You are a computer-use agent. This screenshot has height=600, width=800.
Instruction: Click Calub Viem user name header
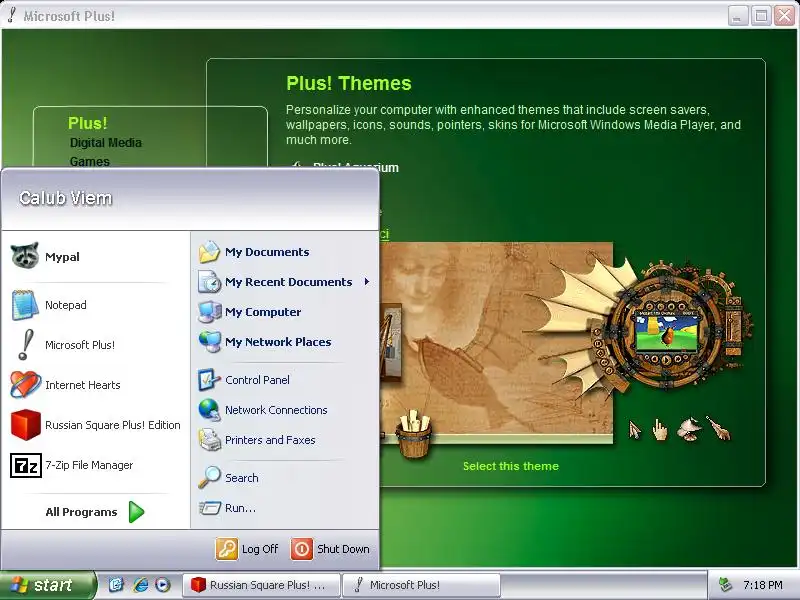click(65, 198)
